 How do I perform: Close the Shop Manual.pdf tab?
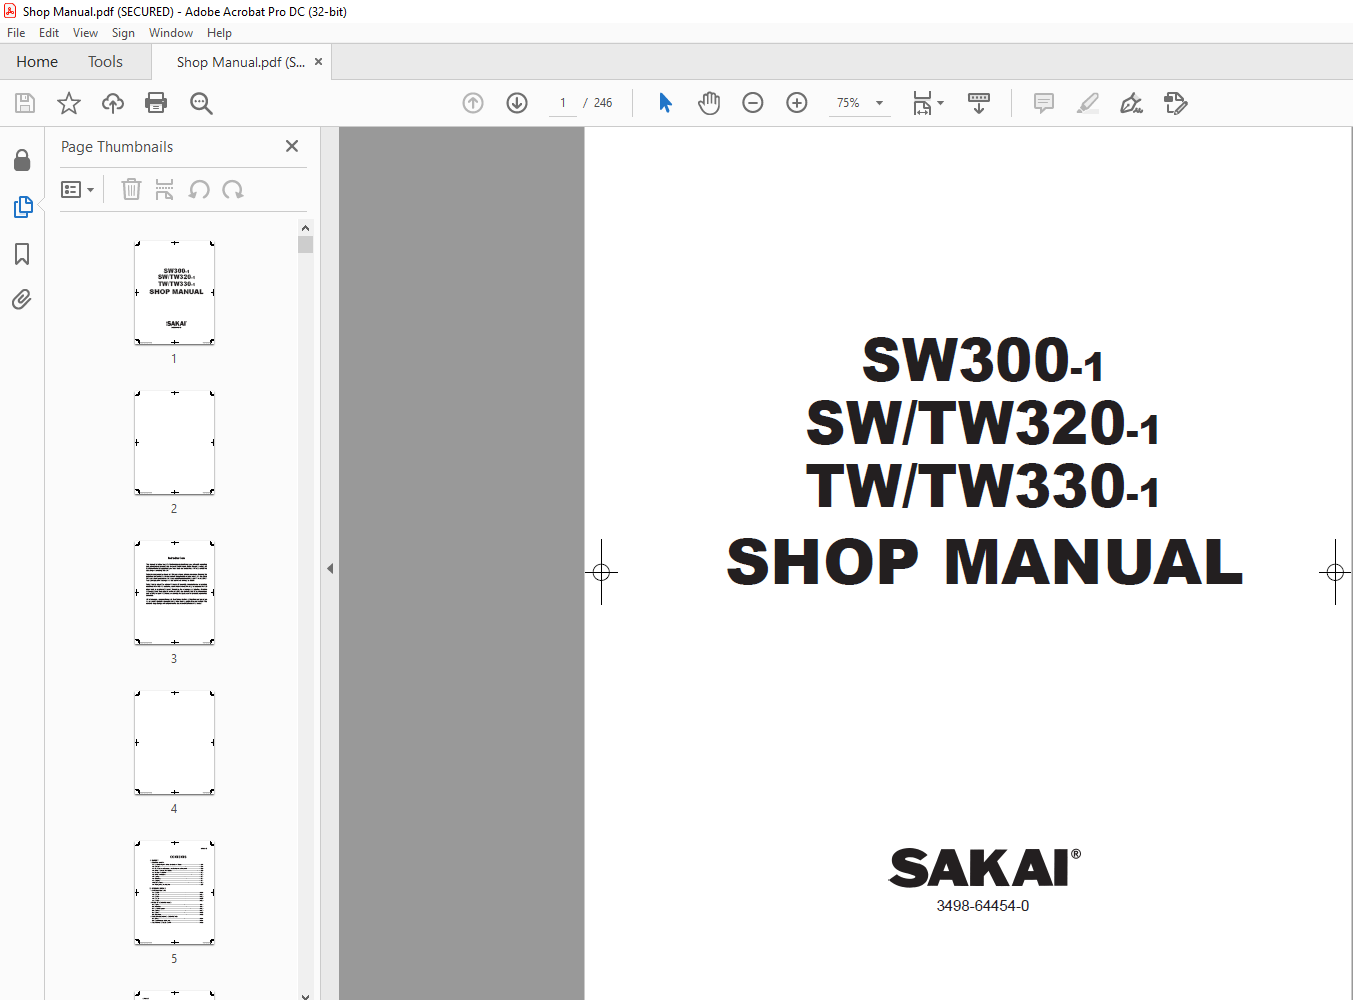[319, 62]
